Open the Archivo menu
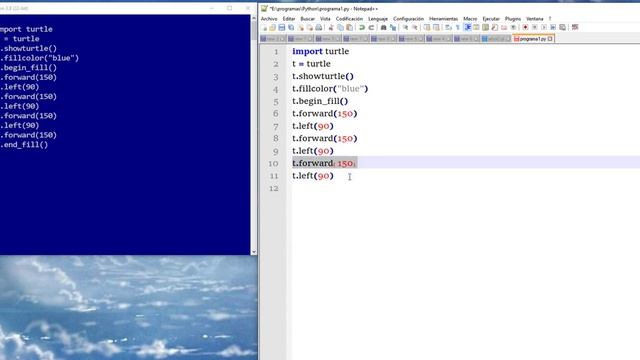The image size is (640, 360). click(x=269, y=19)
